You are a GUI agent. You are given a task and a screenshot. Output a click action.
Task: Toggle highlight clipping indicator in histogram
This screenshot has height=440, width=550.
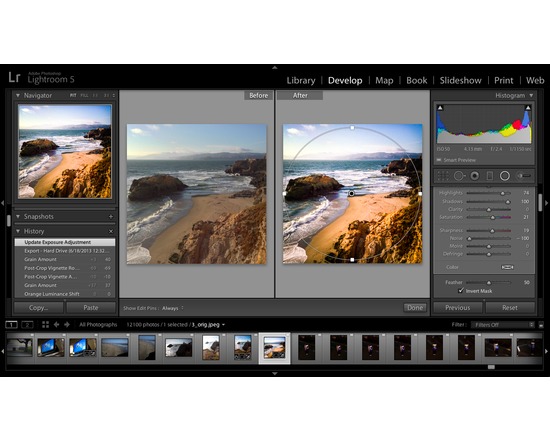tap(528, 108)
